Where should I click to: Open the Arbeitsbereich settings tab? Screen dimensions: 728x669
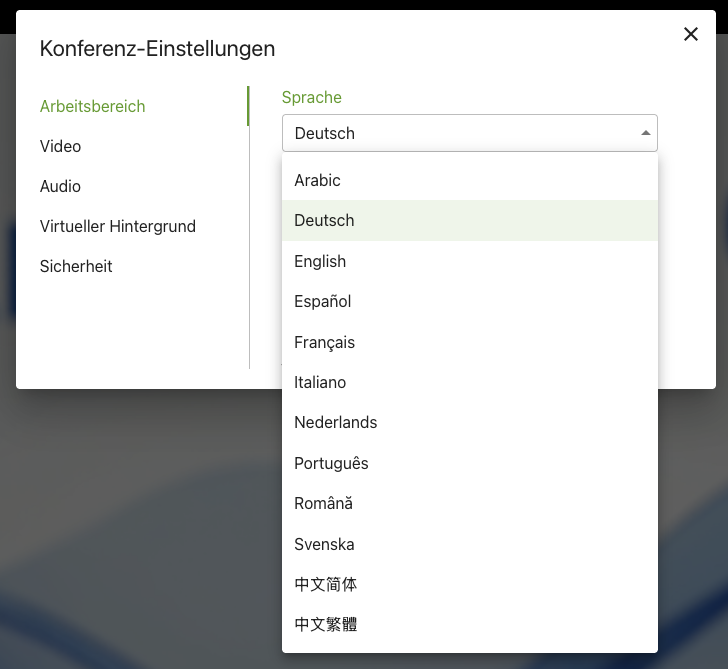[x=93, y=106]
